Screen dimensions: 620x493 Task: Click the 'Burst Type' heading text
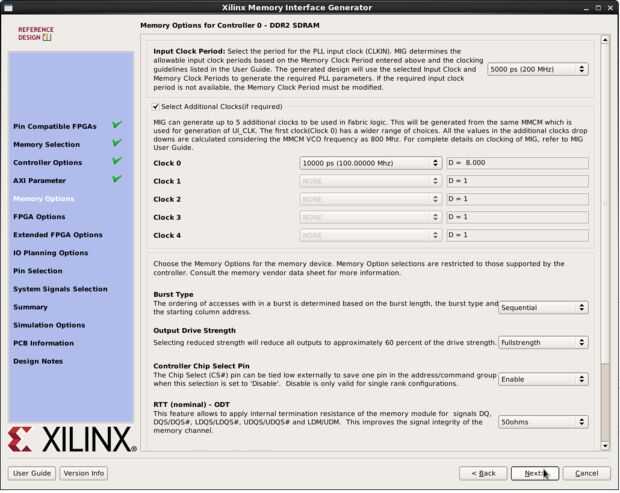(173, 295)
